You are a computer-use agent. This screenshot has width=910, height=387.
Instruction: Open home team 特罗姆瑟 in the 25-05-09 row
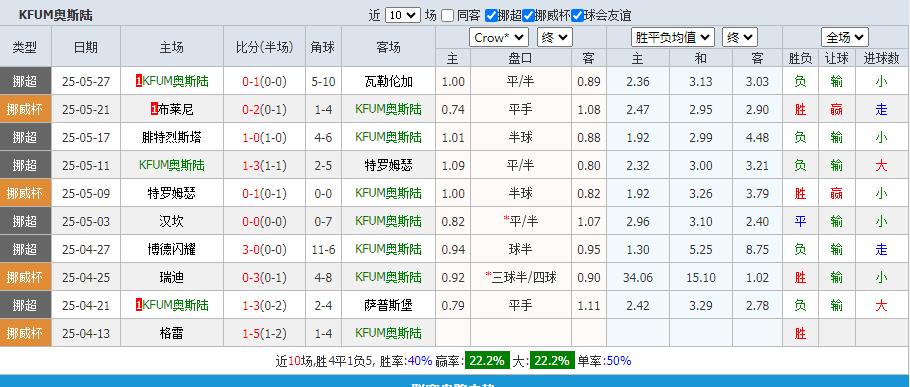[172, 193]
